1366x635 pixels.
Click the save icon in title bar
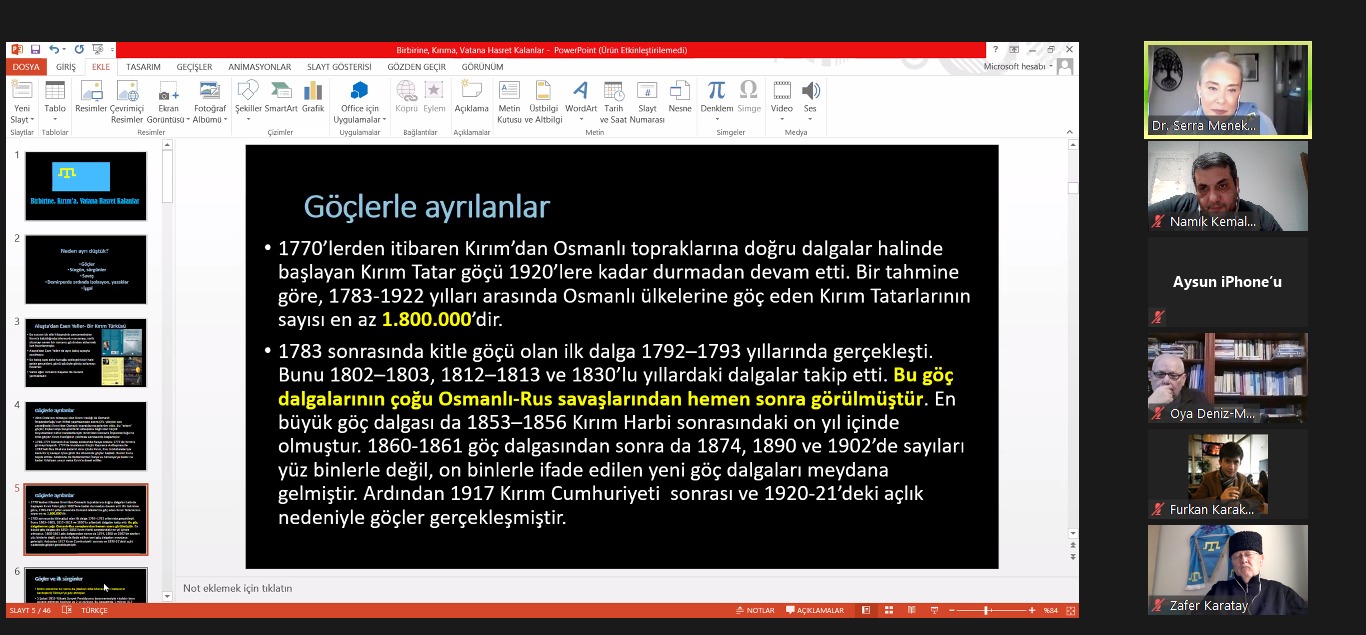coord(36,50)
